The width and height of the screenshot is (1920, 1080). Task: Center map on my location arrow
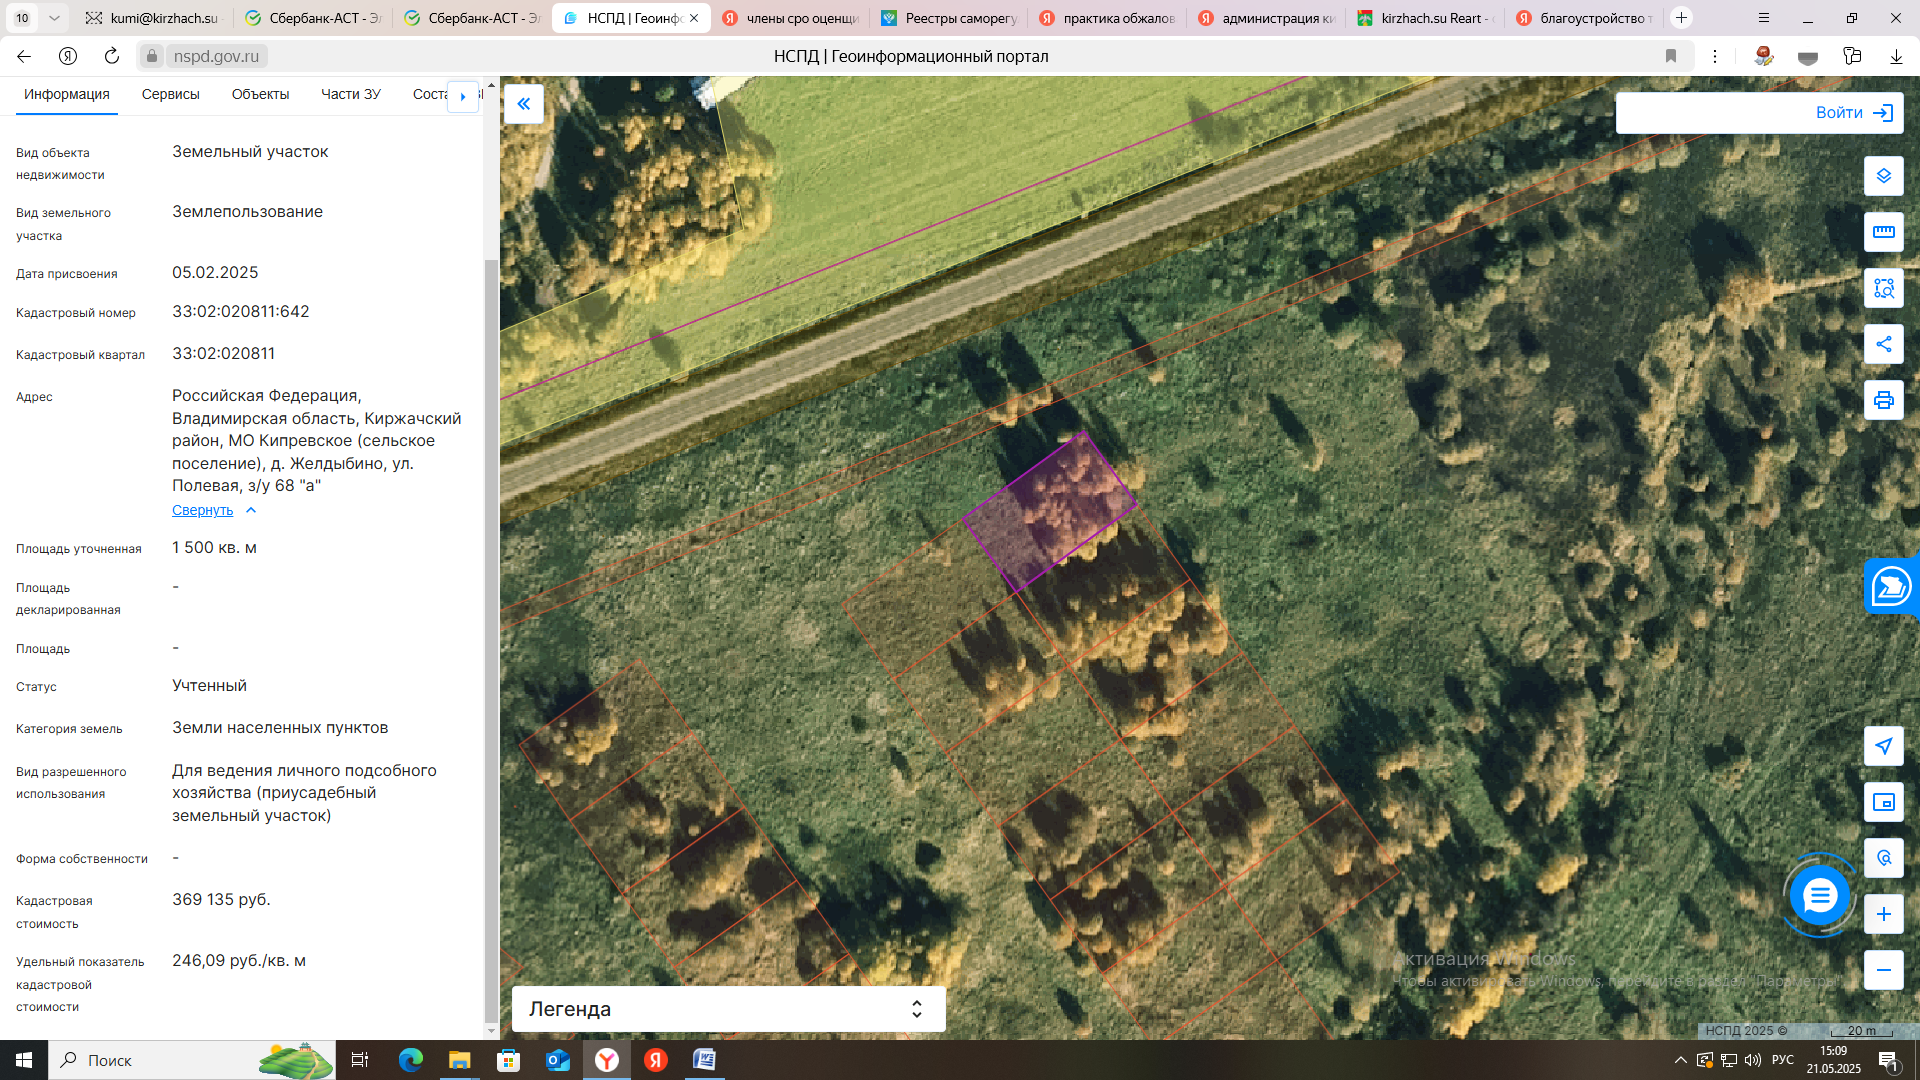(x=1883, y=746)
